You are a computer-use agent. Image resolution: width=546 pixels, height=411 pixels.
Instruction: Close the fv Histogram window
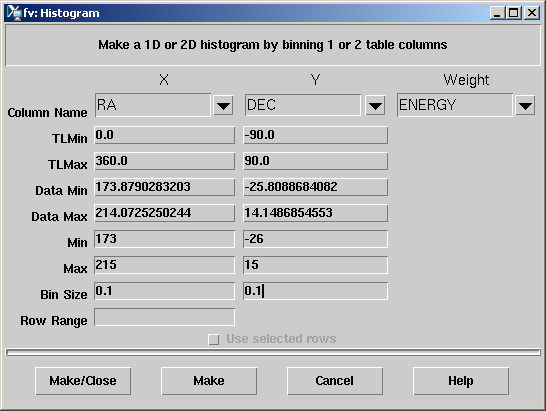point(532,13)
